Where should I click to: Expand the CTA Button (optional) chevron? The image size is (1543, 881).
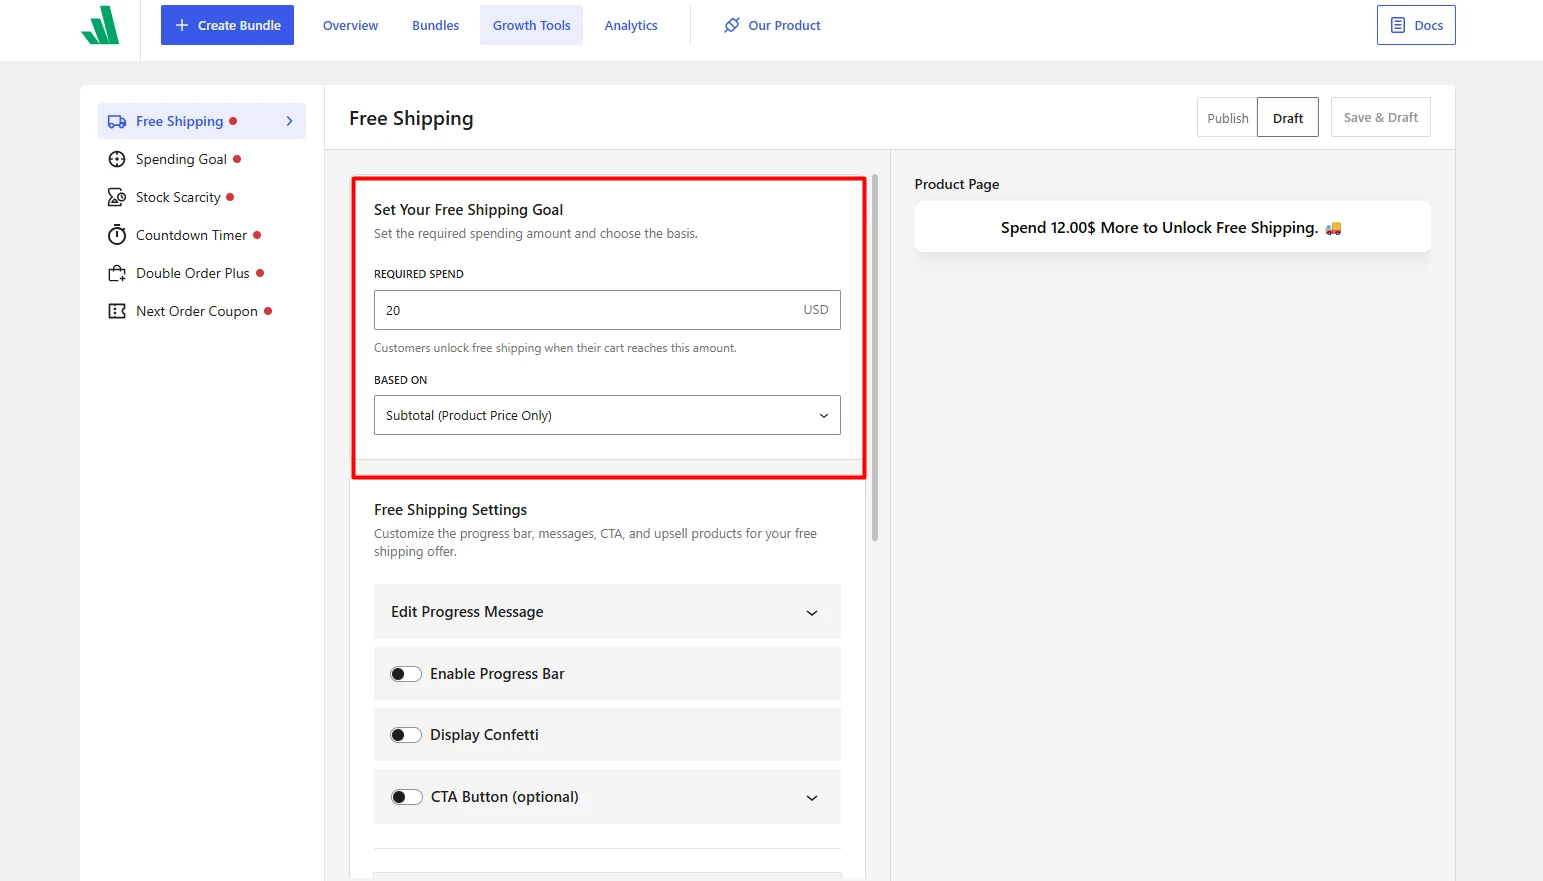[812, 797]
